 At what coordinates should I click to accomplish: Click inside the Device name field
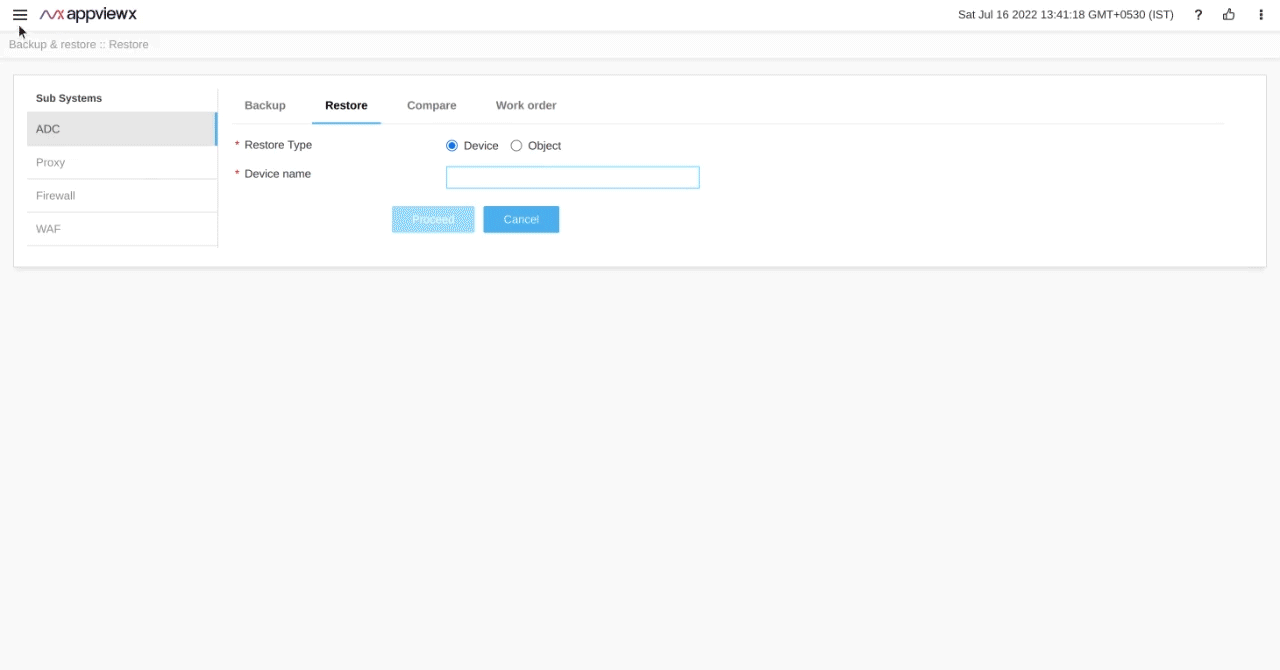coord(572,177)
